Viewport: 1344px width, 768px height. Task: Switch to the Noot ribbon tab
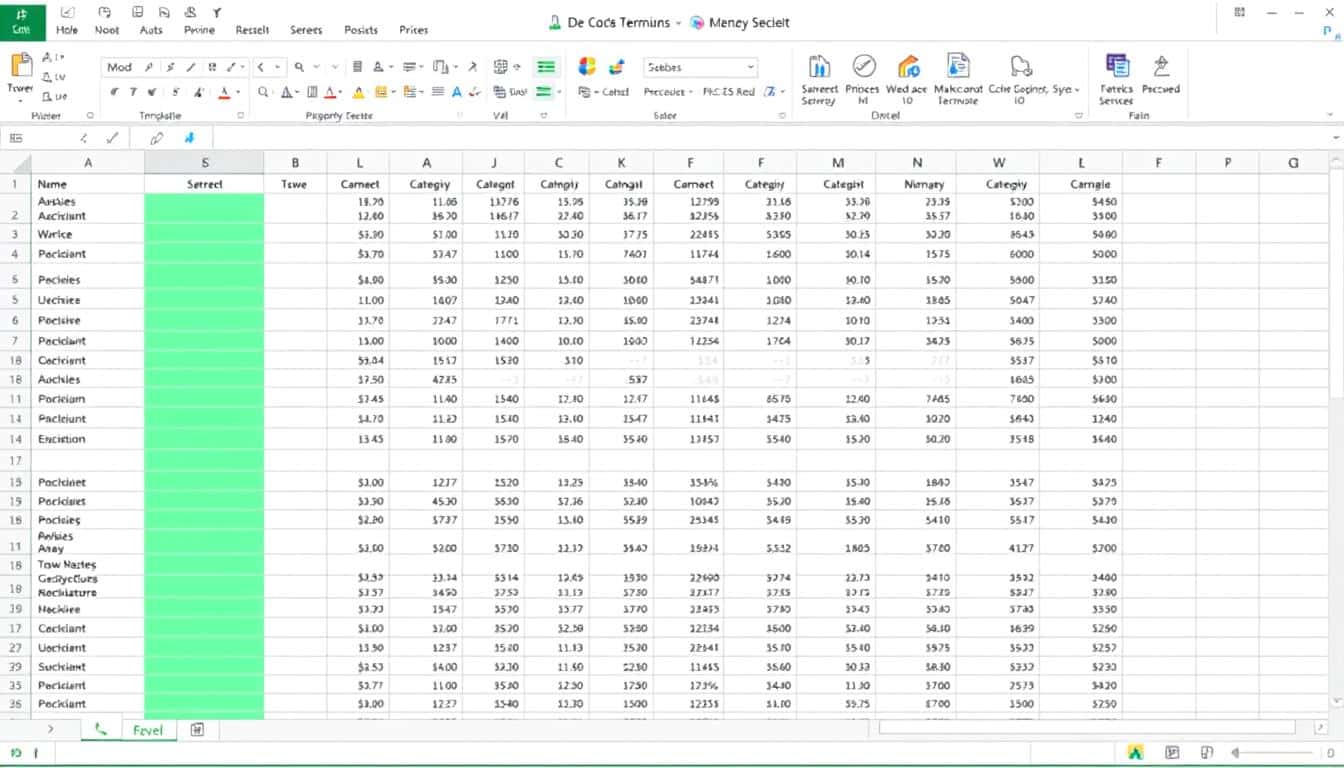point(107,30)
